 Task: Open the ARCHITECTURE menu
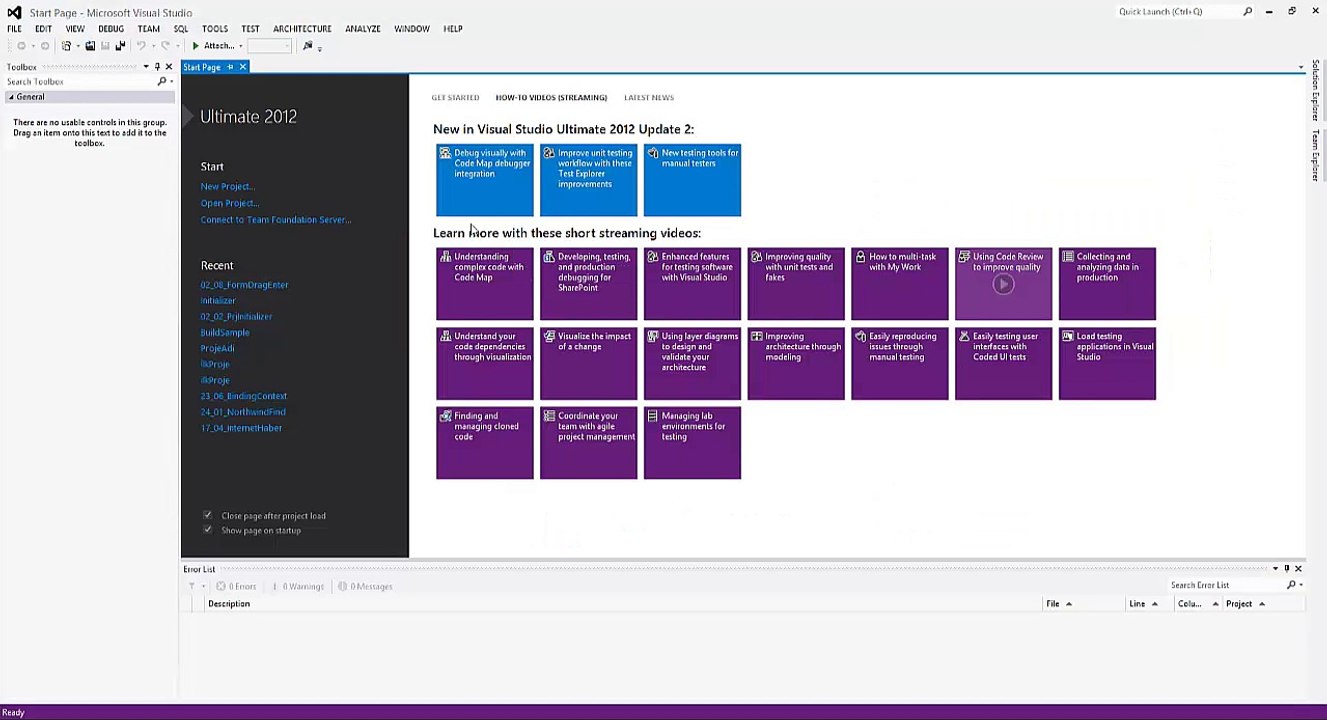pyautogui.click(x=302, y=29)
